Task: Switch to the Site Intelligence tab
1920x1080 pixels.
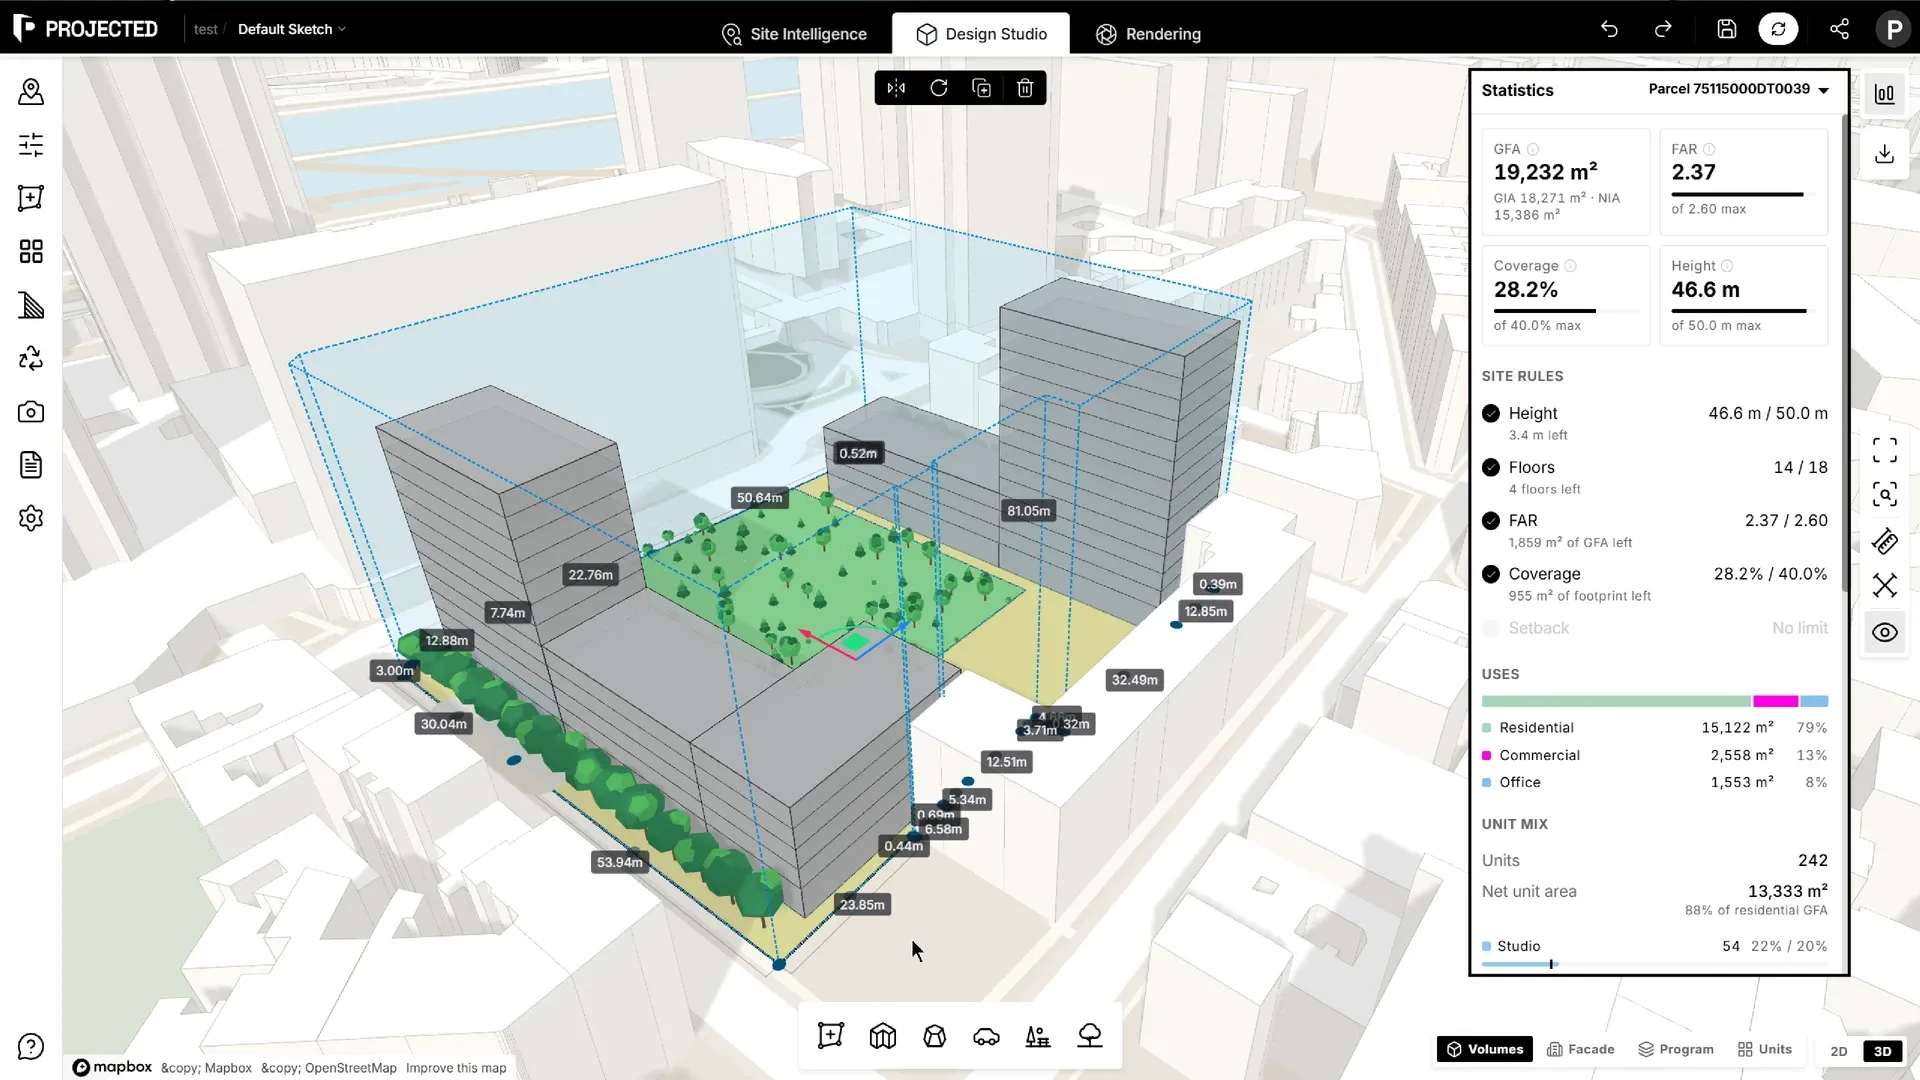Action: (794, 34)
